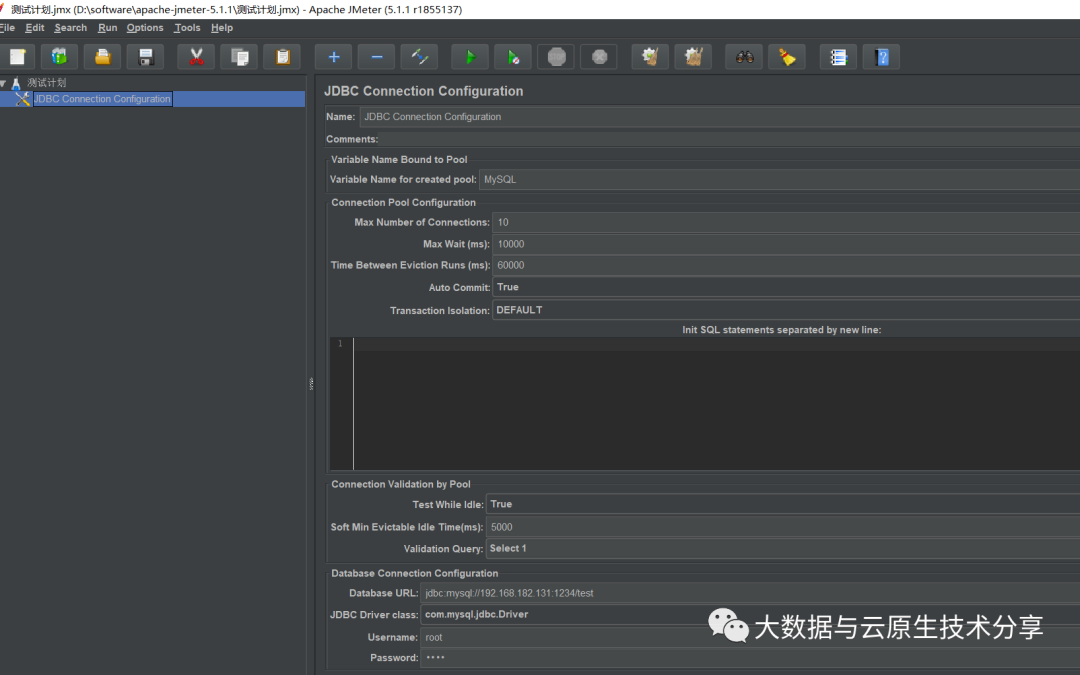Click the Toggle enable/disable icon
Image resolution: width=1080 pixels, height=675 pixels.
(419, 57)
